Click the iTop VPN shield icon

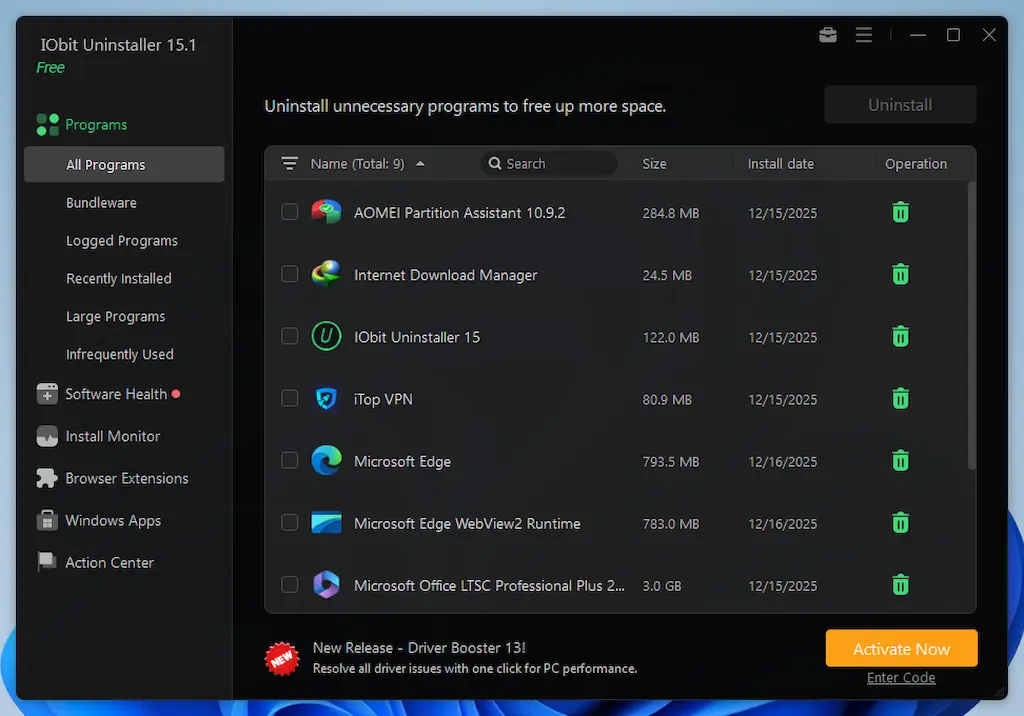326,398
